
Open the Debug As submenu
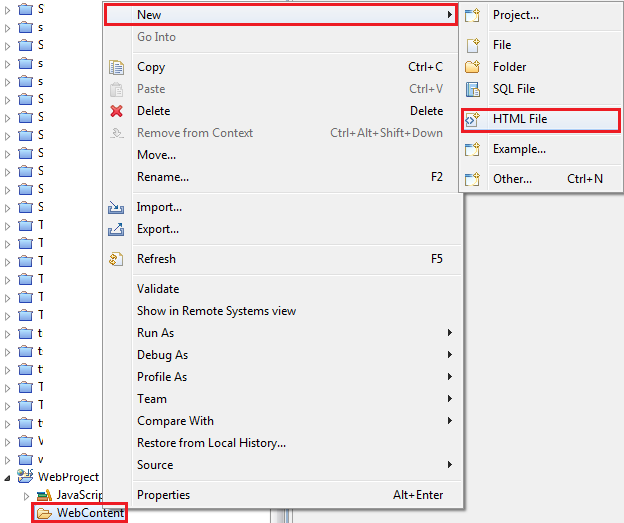pyautogui.click(x=281, y=355)
